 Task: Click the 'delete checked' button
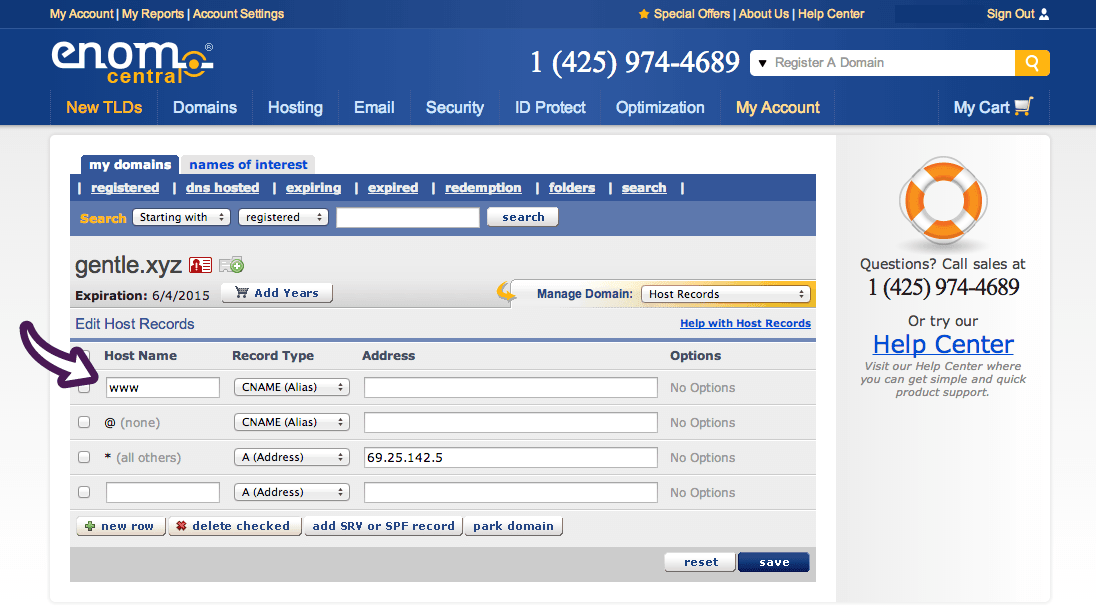pos(235,526)
